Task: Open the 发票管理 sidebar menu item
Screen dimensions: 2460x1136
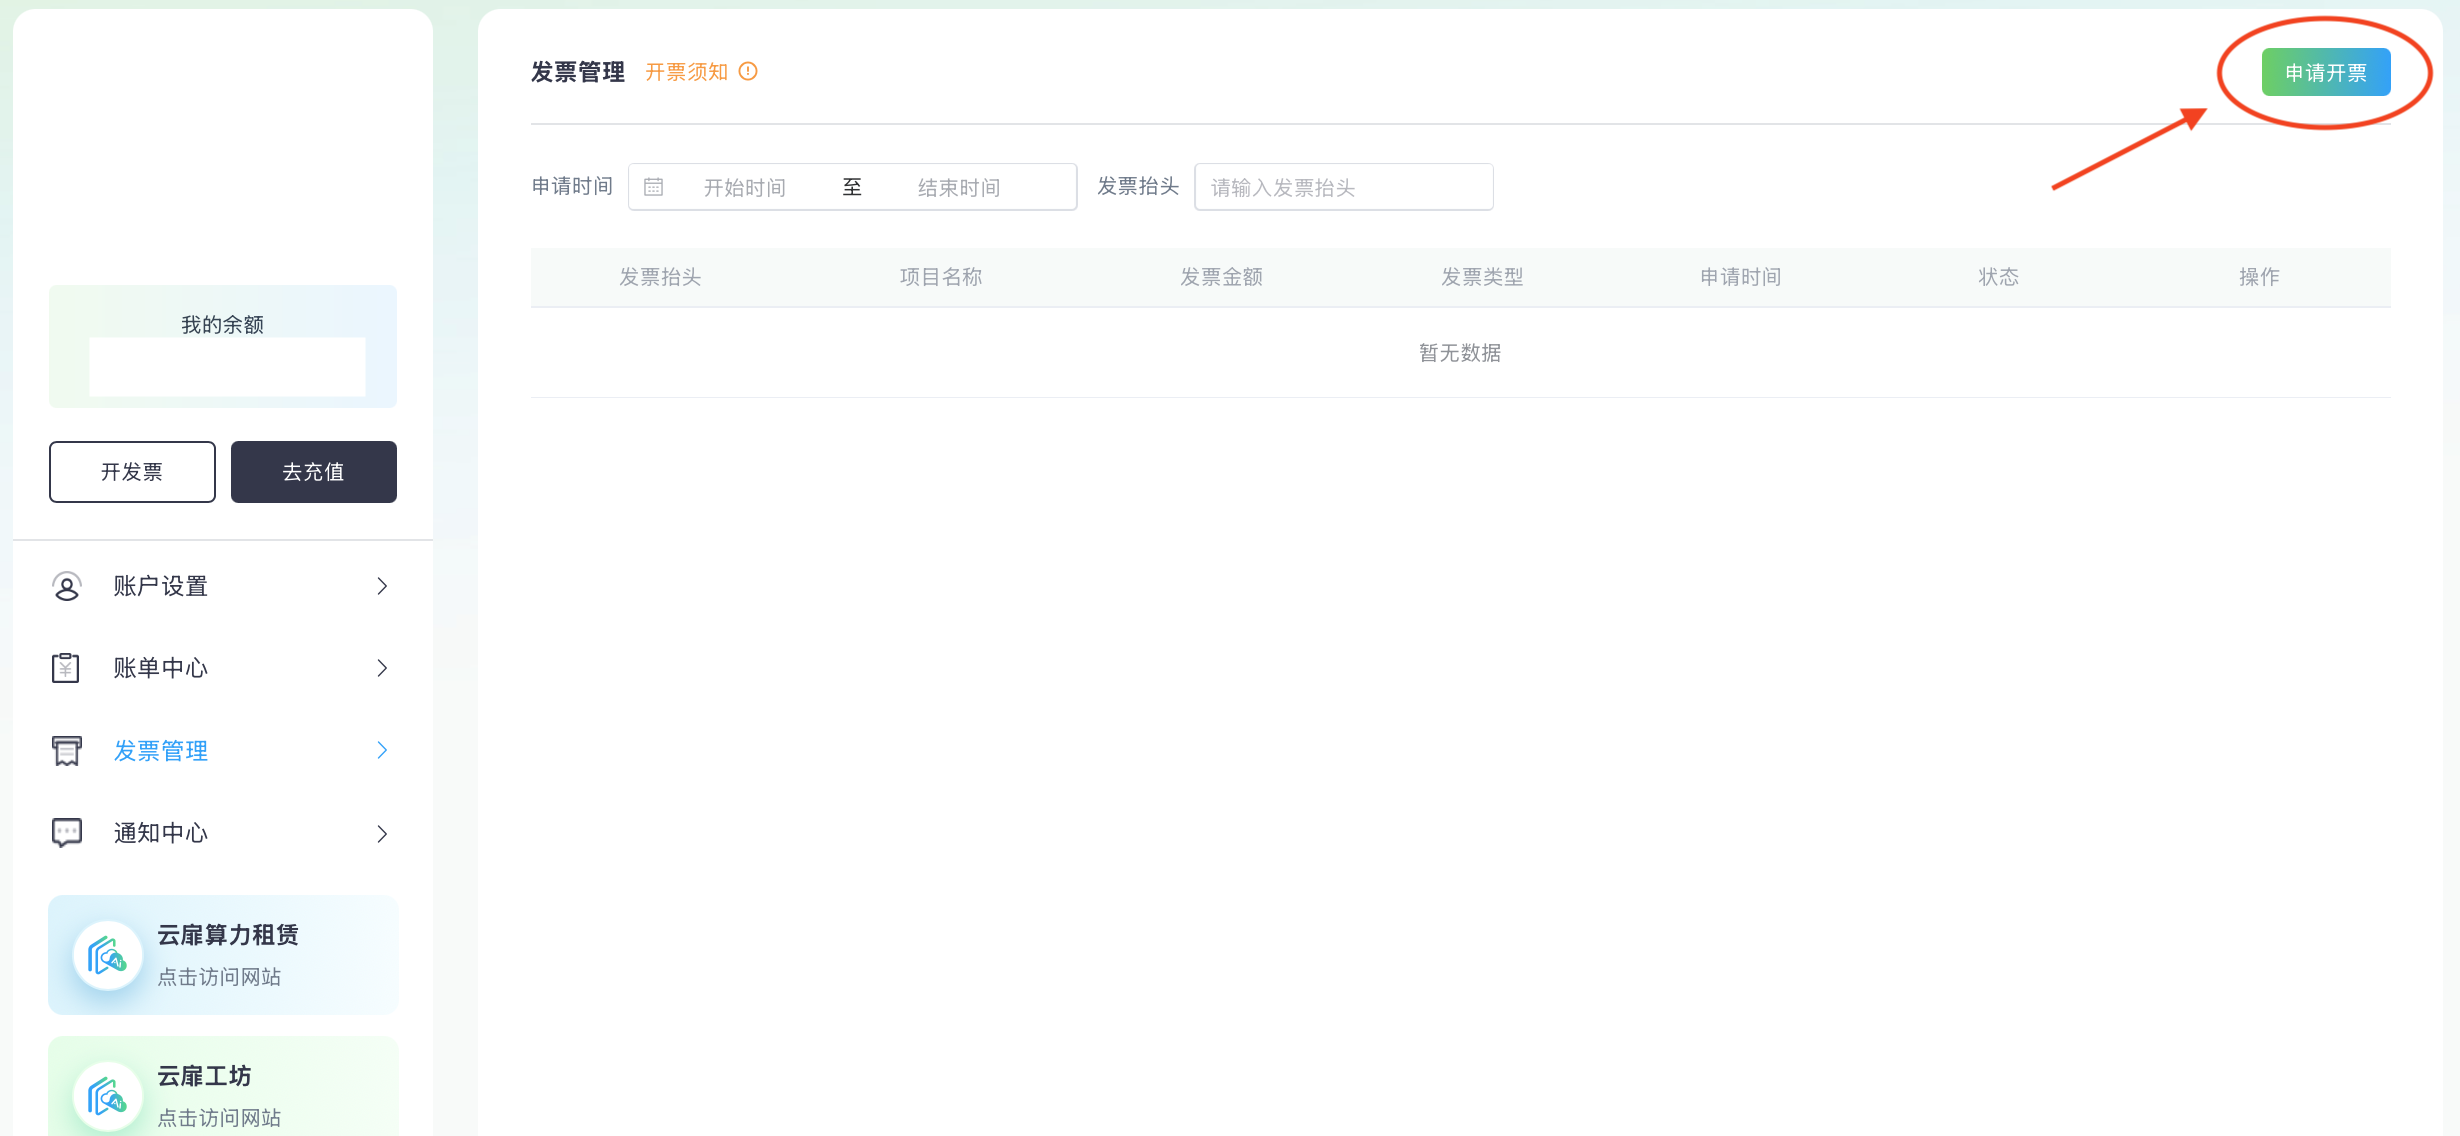Action: click(x=161, y=751)
